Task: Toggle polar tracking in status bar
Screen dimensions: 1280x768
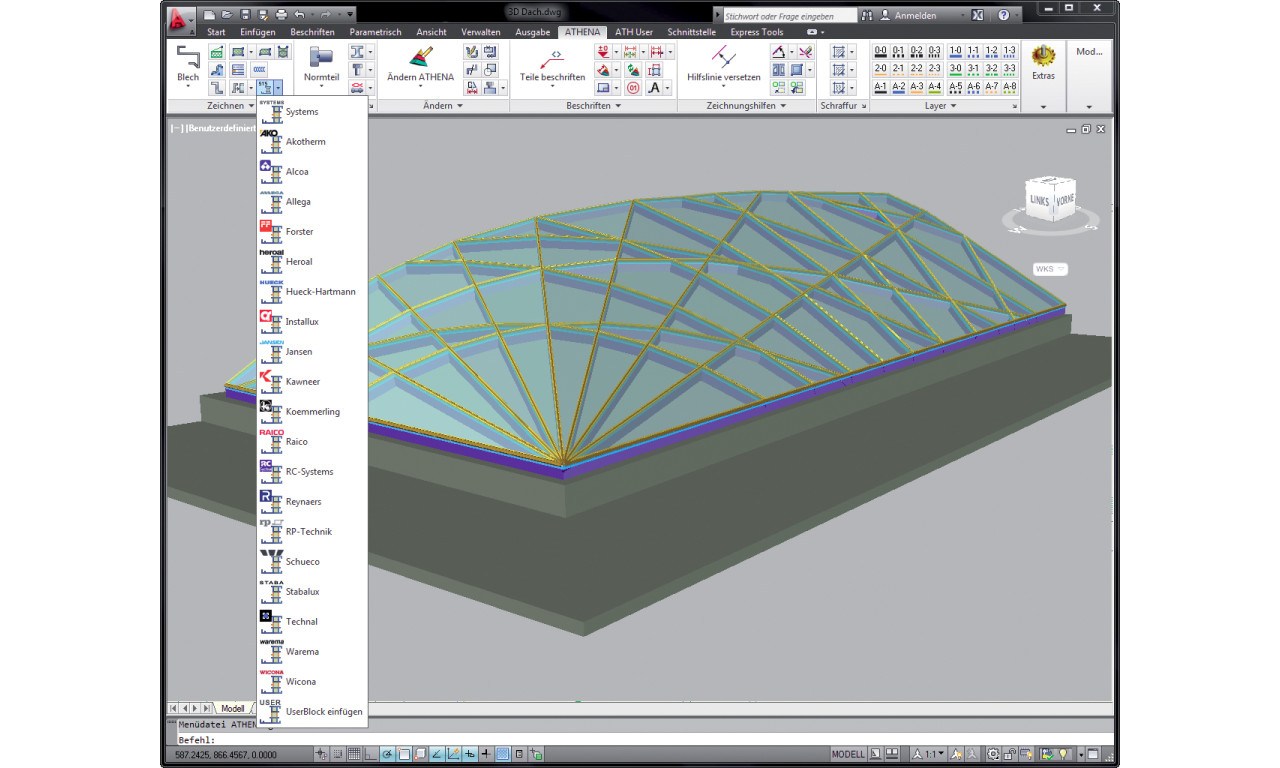Action: point(387,754)
